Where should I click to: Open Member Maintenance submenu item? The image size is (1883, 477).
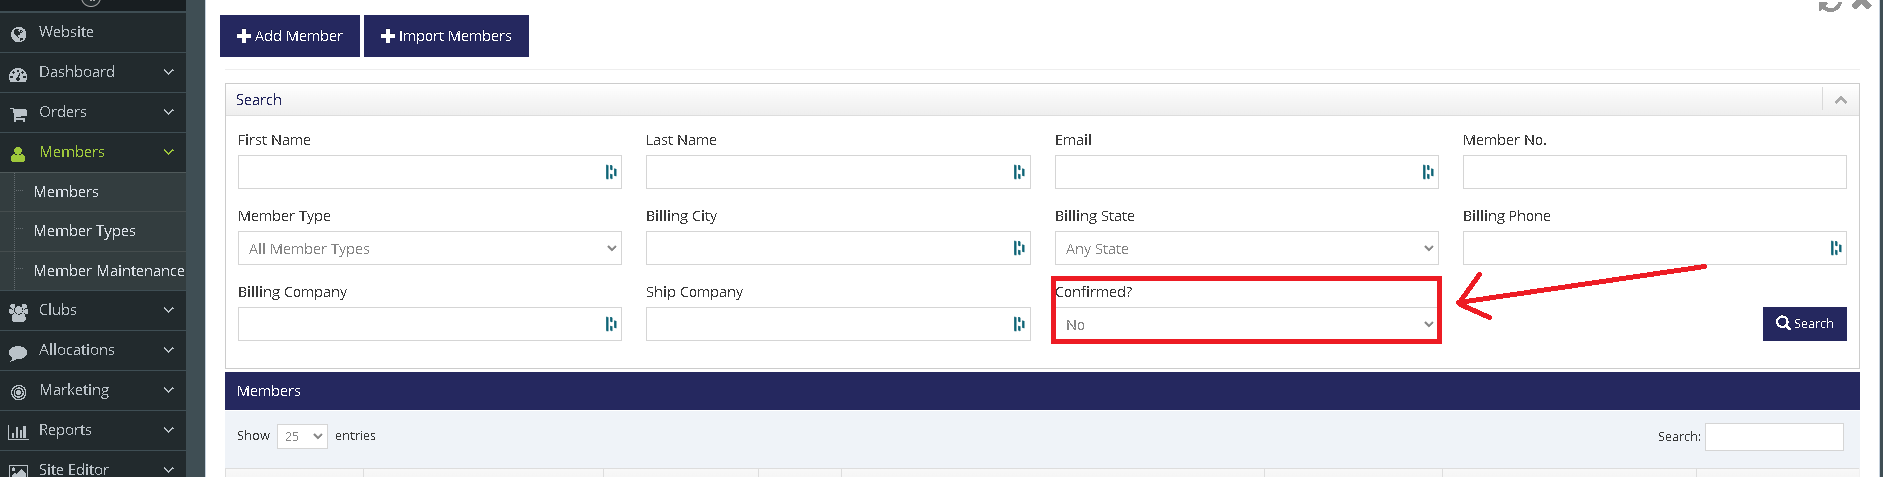(109, 270)
